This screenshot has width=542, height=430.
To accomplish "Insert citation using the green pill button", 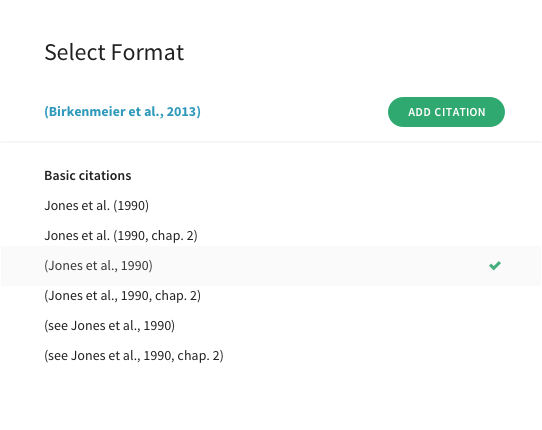I will coord(446,112).
